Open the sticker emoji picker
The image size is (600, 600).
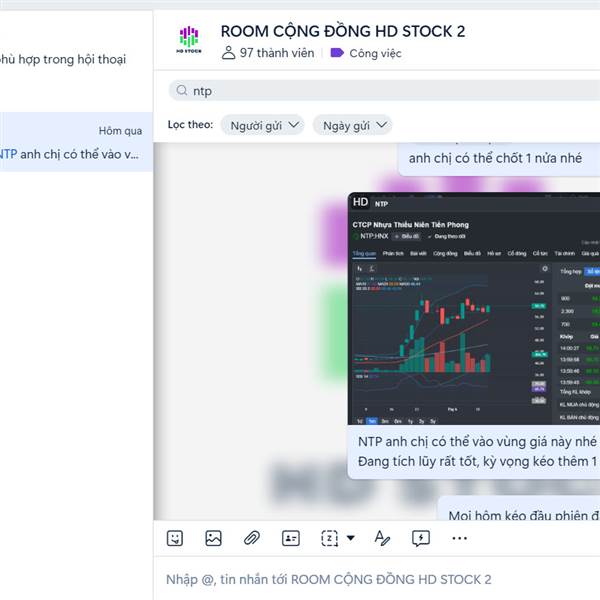pos(175,538)
